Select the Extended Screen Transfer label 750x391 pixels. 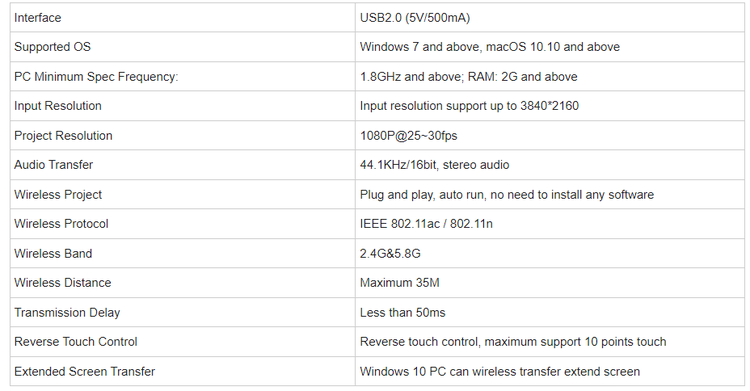(85, 371)
